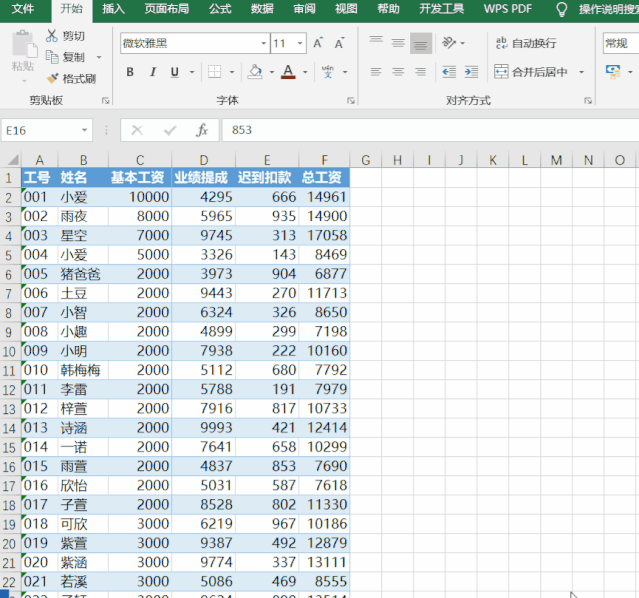Open the font size dropdown
Image resolution: width=639 pixels, height=598 pixels.
(300, 43)
